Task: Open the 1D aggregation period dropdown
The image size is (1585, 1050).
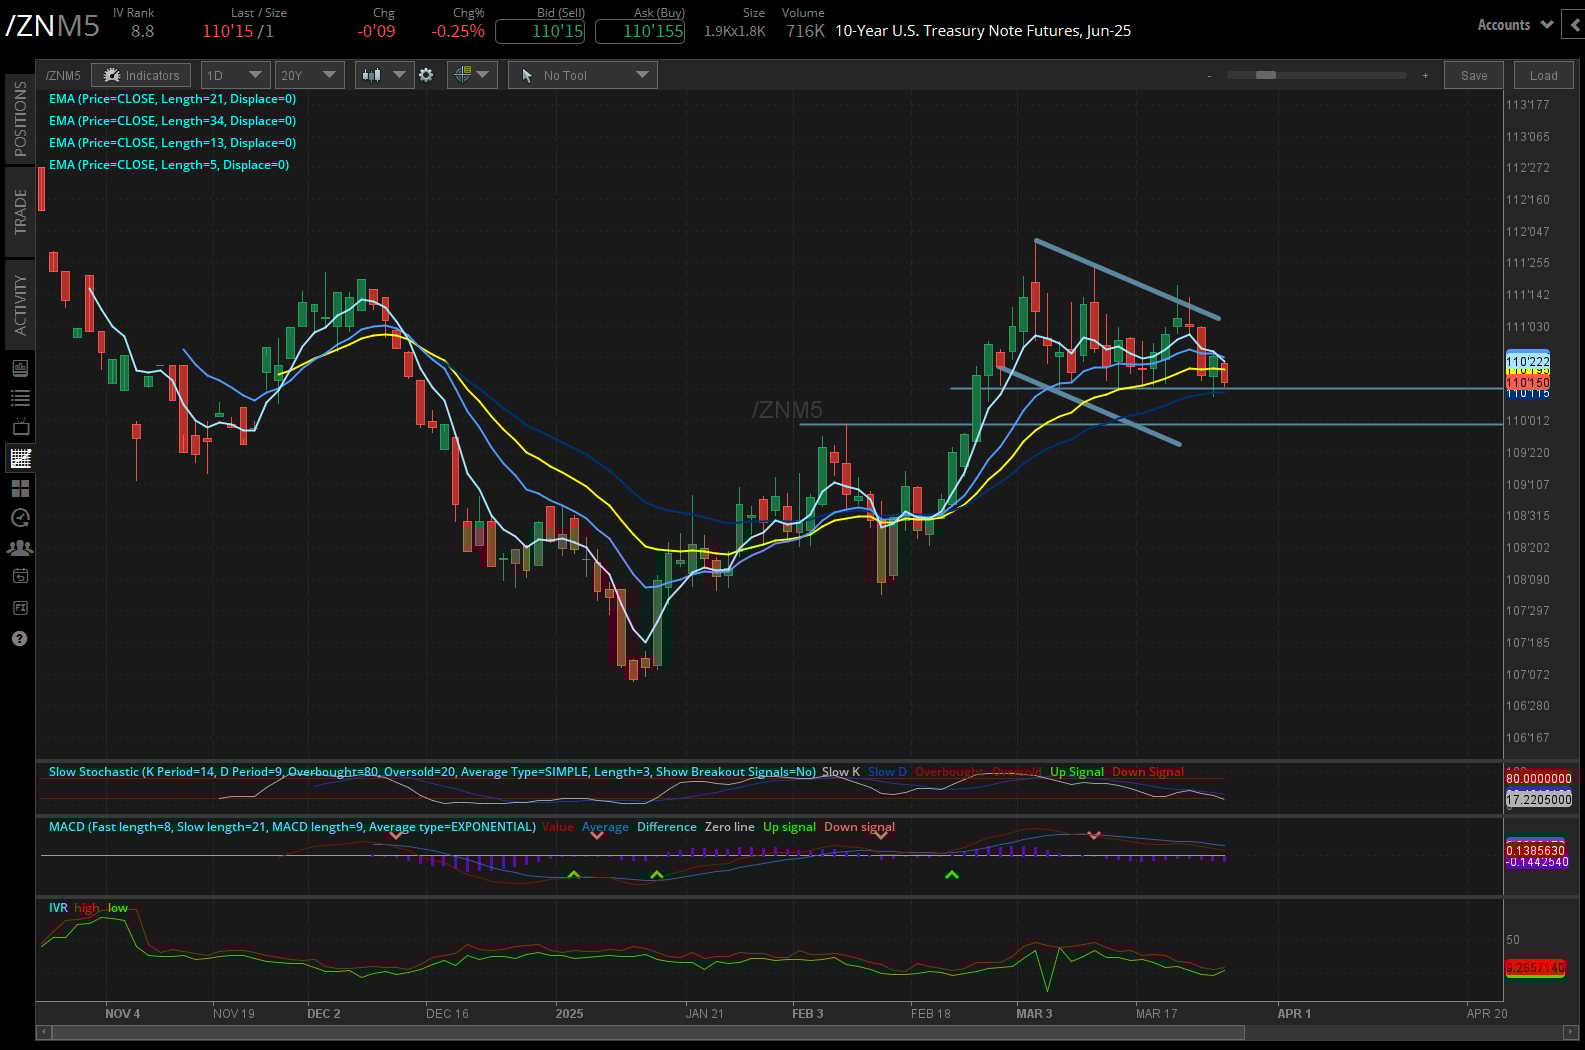Action: pos(235,75)
